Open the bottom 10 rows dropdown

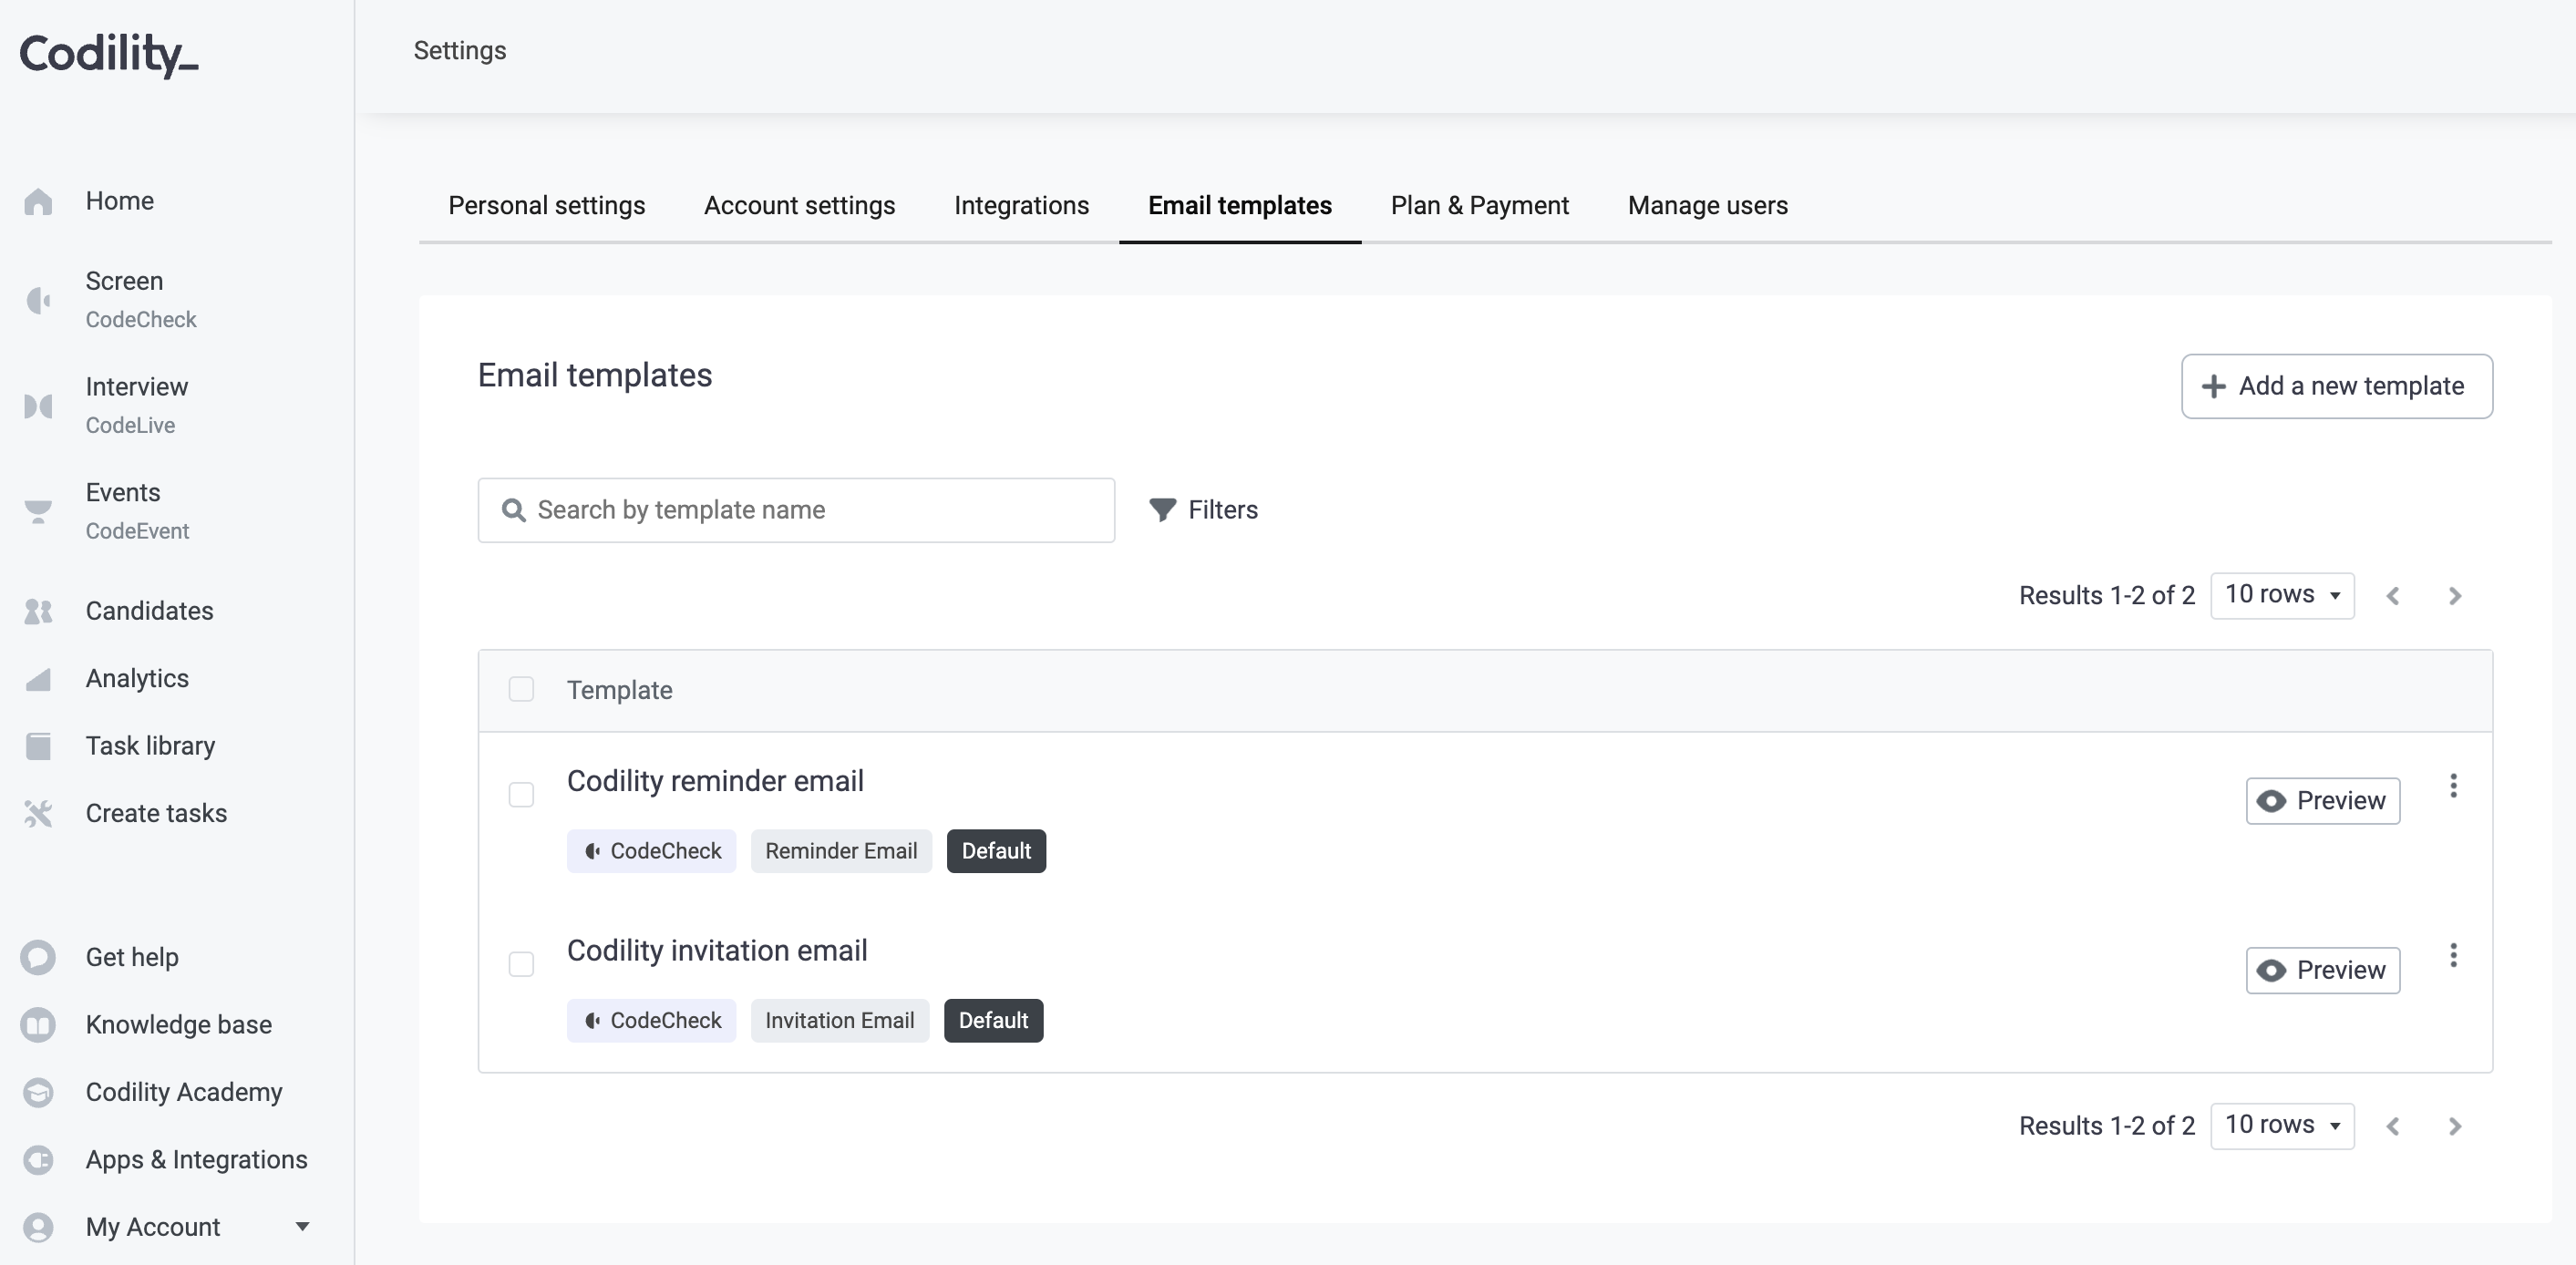coord(2282,1125)
